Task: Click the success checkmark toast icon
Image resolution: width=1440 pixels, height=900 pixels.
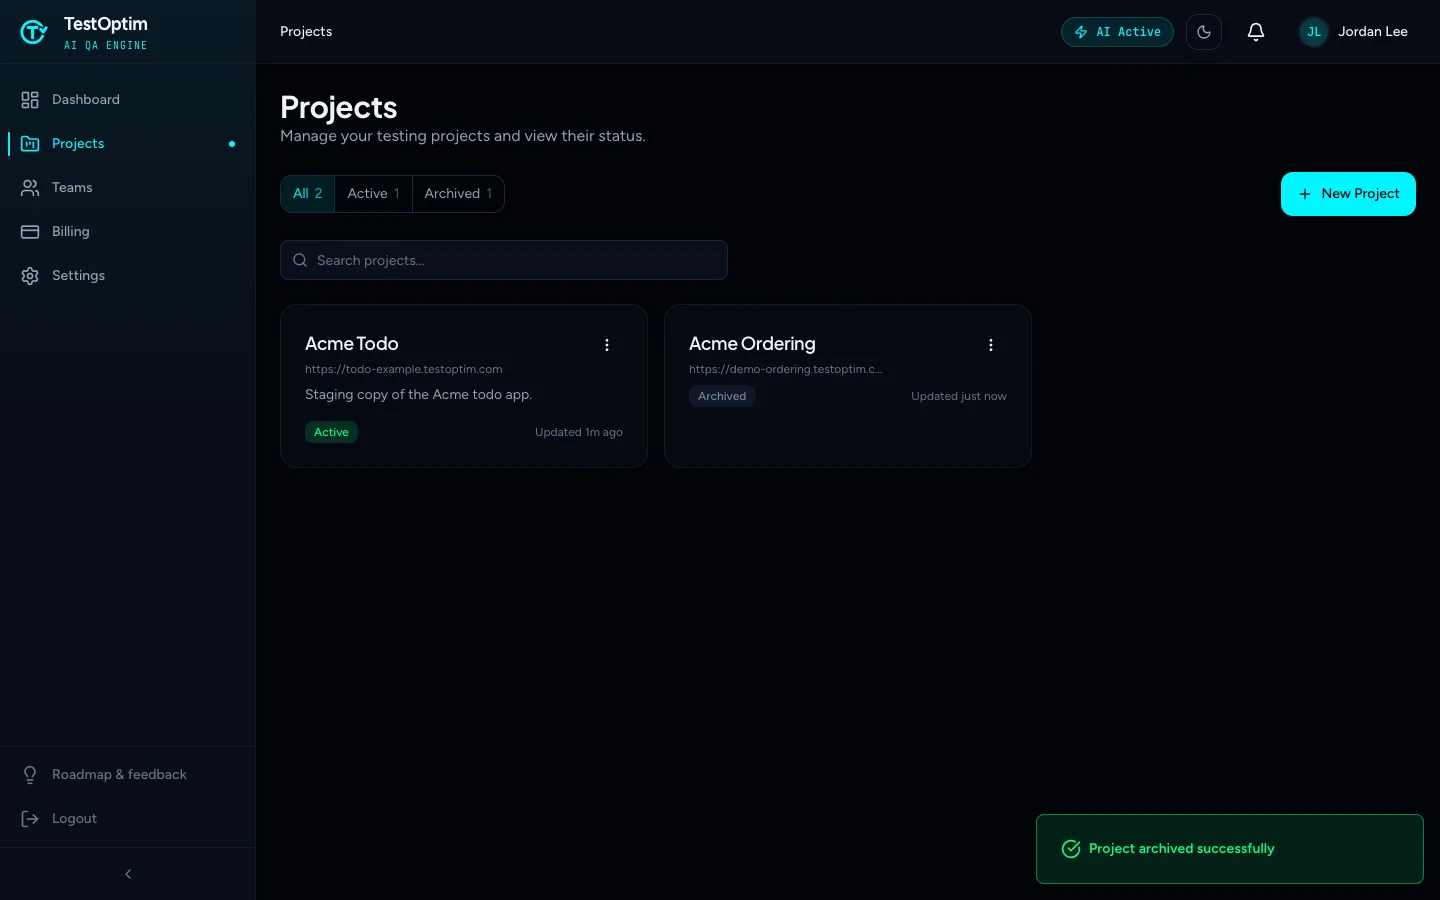Action: (x=1071, y=849)
